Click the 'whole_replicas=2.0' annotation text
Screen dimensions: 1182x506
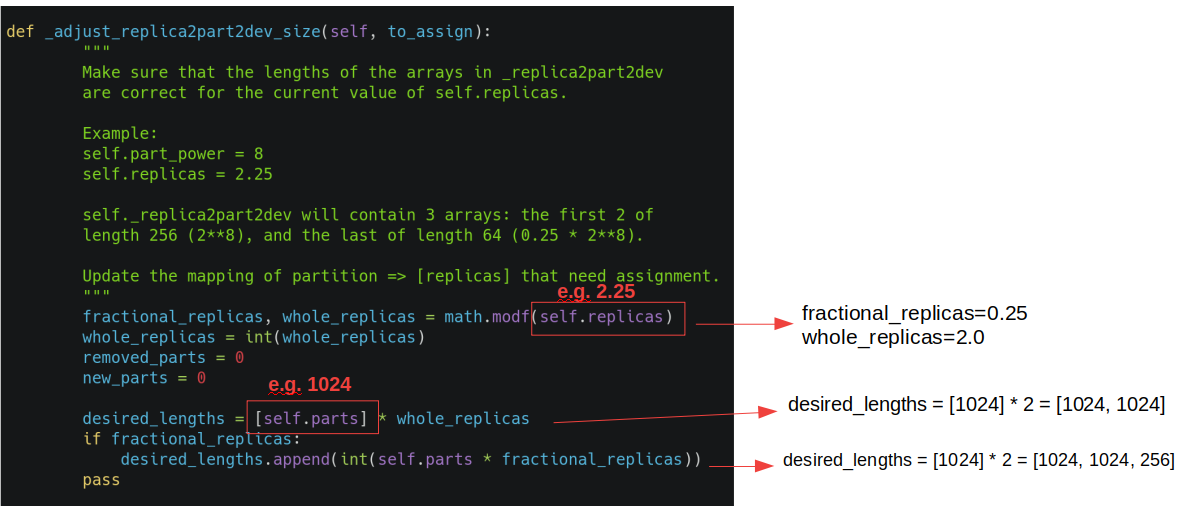[x=892, y=338]
